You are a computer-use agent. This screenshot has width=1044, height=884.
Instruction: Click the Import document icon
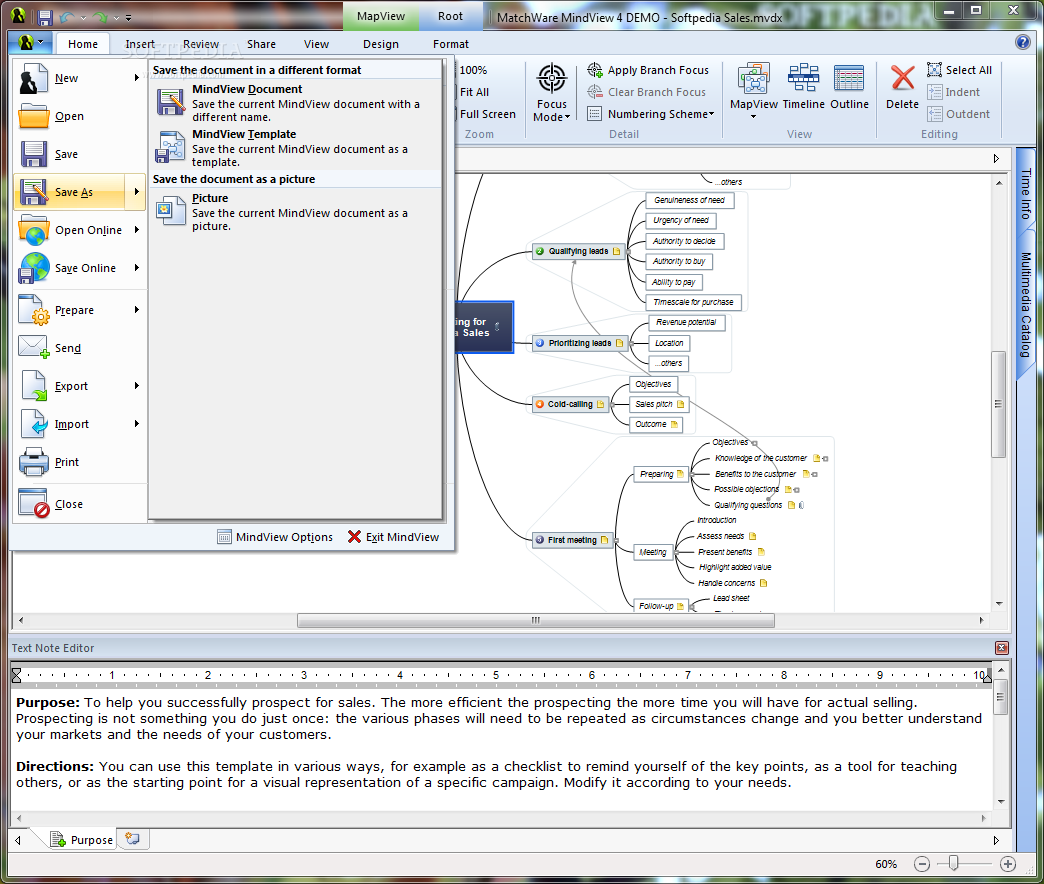pyautogui.click(x=33, y=424)
